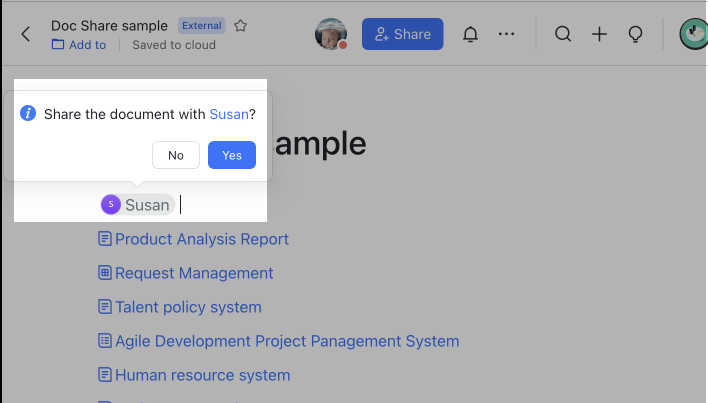The height and width of the screenshot is (403, 708).
Task: Click the plus icon to create new
Action: pos(599,34)
